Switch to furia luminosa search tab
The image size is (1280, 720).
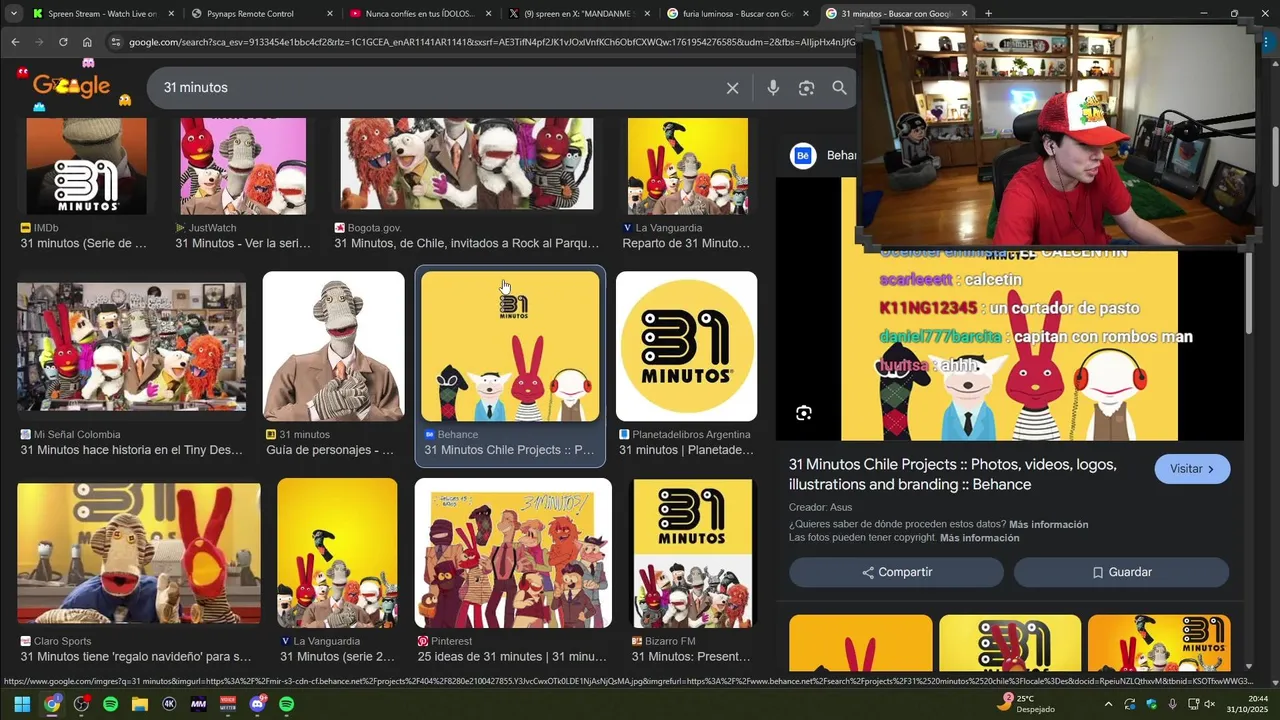click(736, 14)
